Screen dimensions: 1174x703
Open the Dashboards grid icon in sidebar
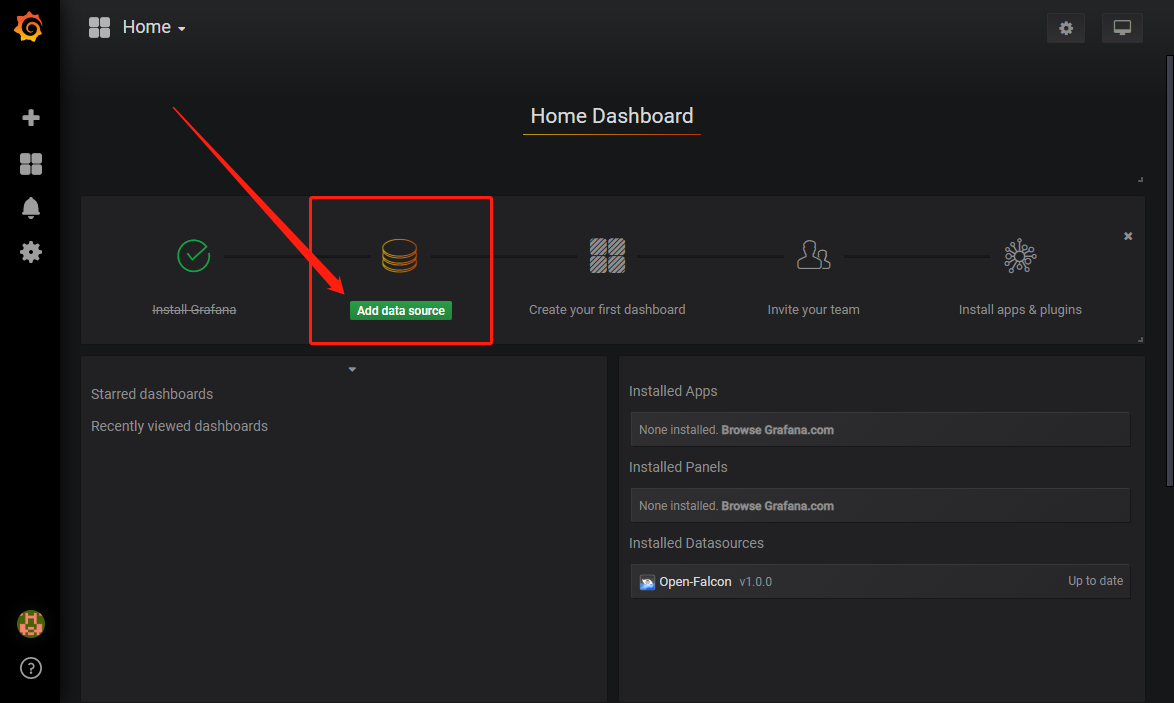pos(30,163)
